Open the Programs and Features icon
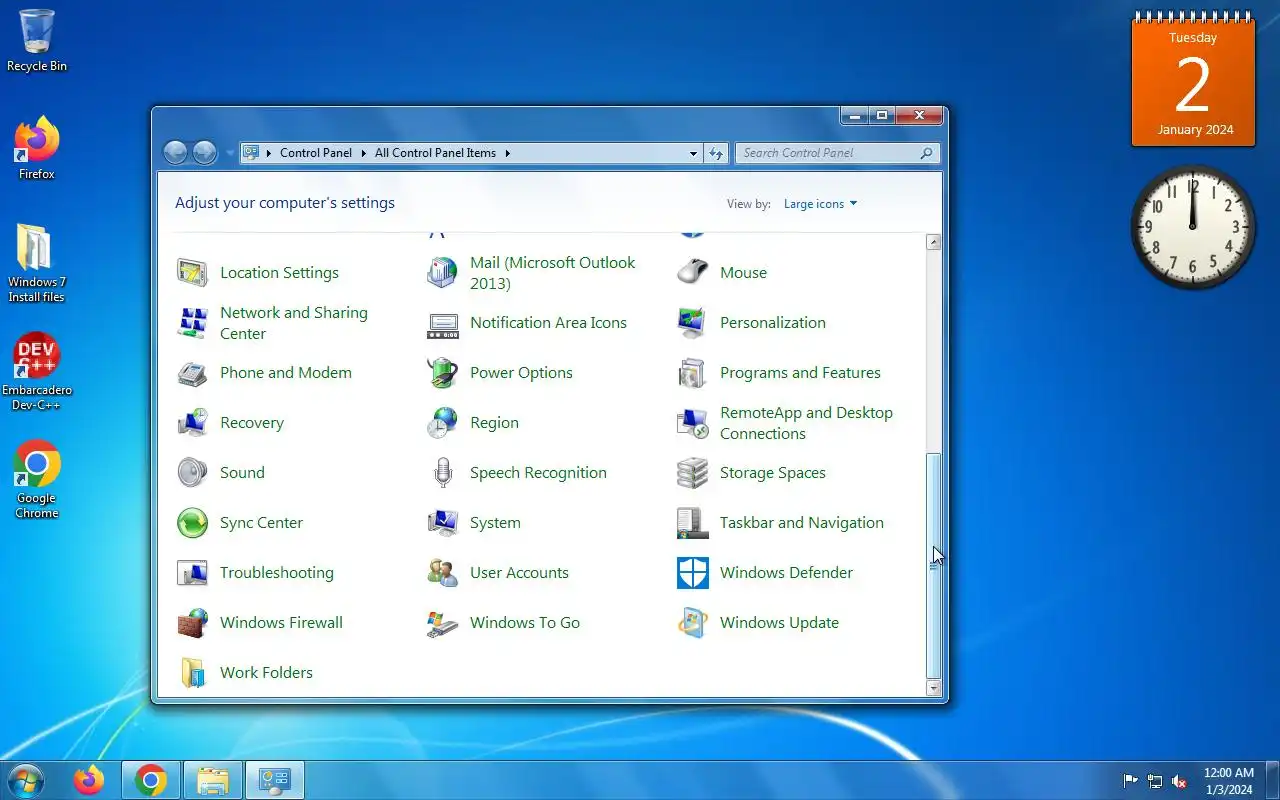This screenshot has height=800, width=1280. coord(692,372)
